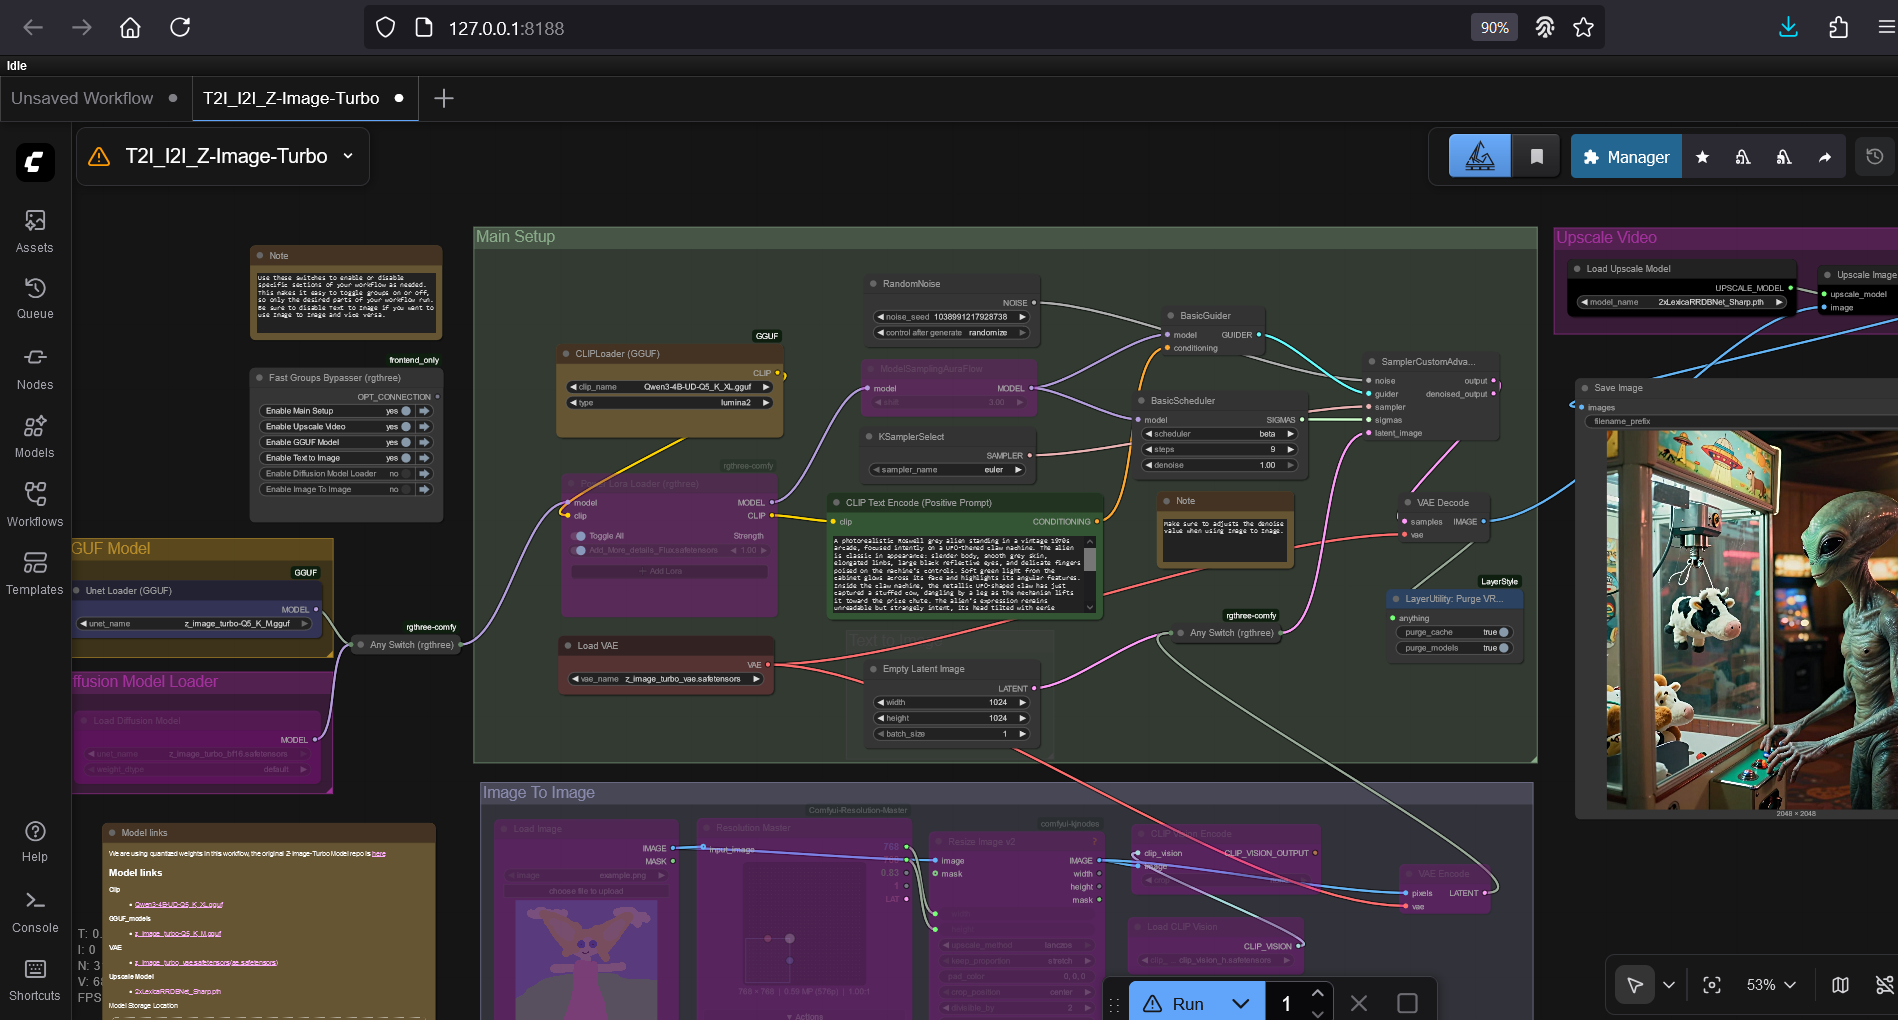Switch to the Unsaved Workflow tab
This screenshot has width=1898, height=1022.
tap(82, 98)
